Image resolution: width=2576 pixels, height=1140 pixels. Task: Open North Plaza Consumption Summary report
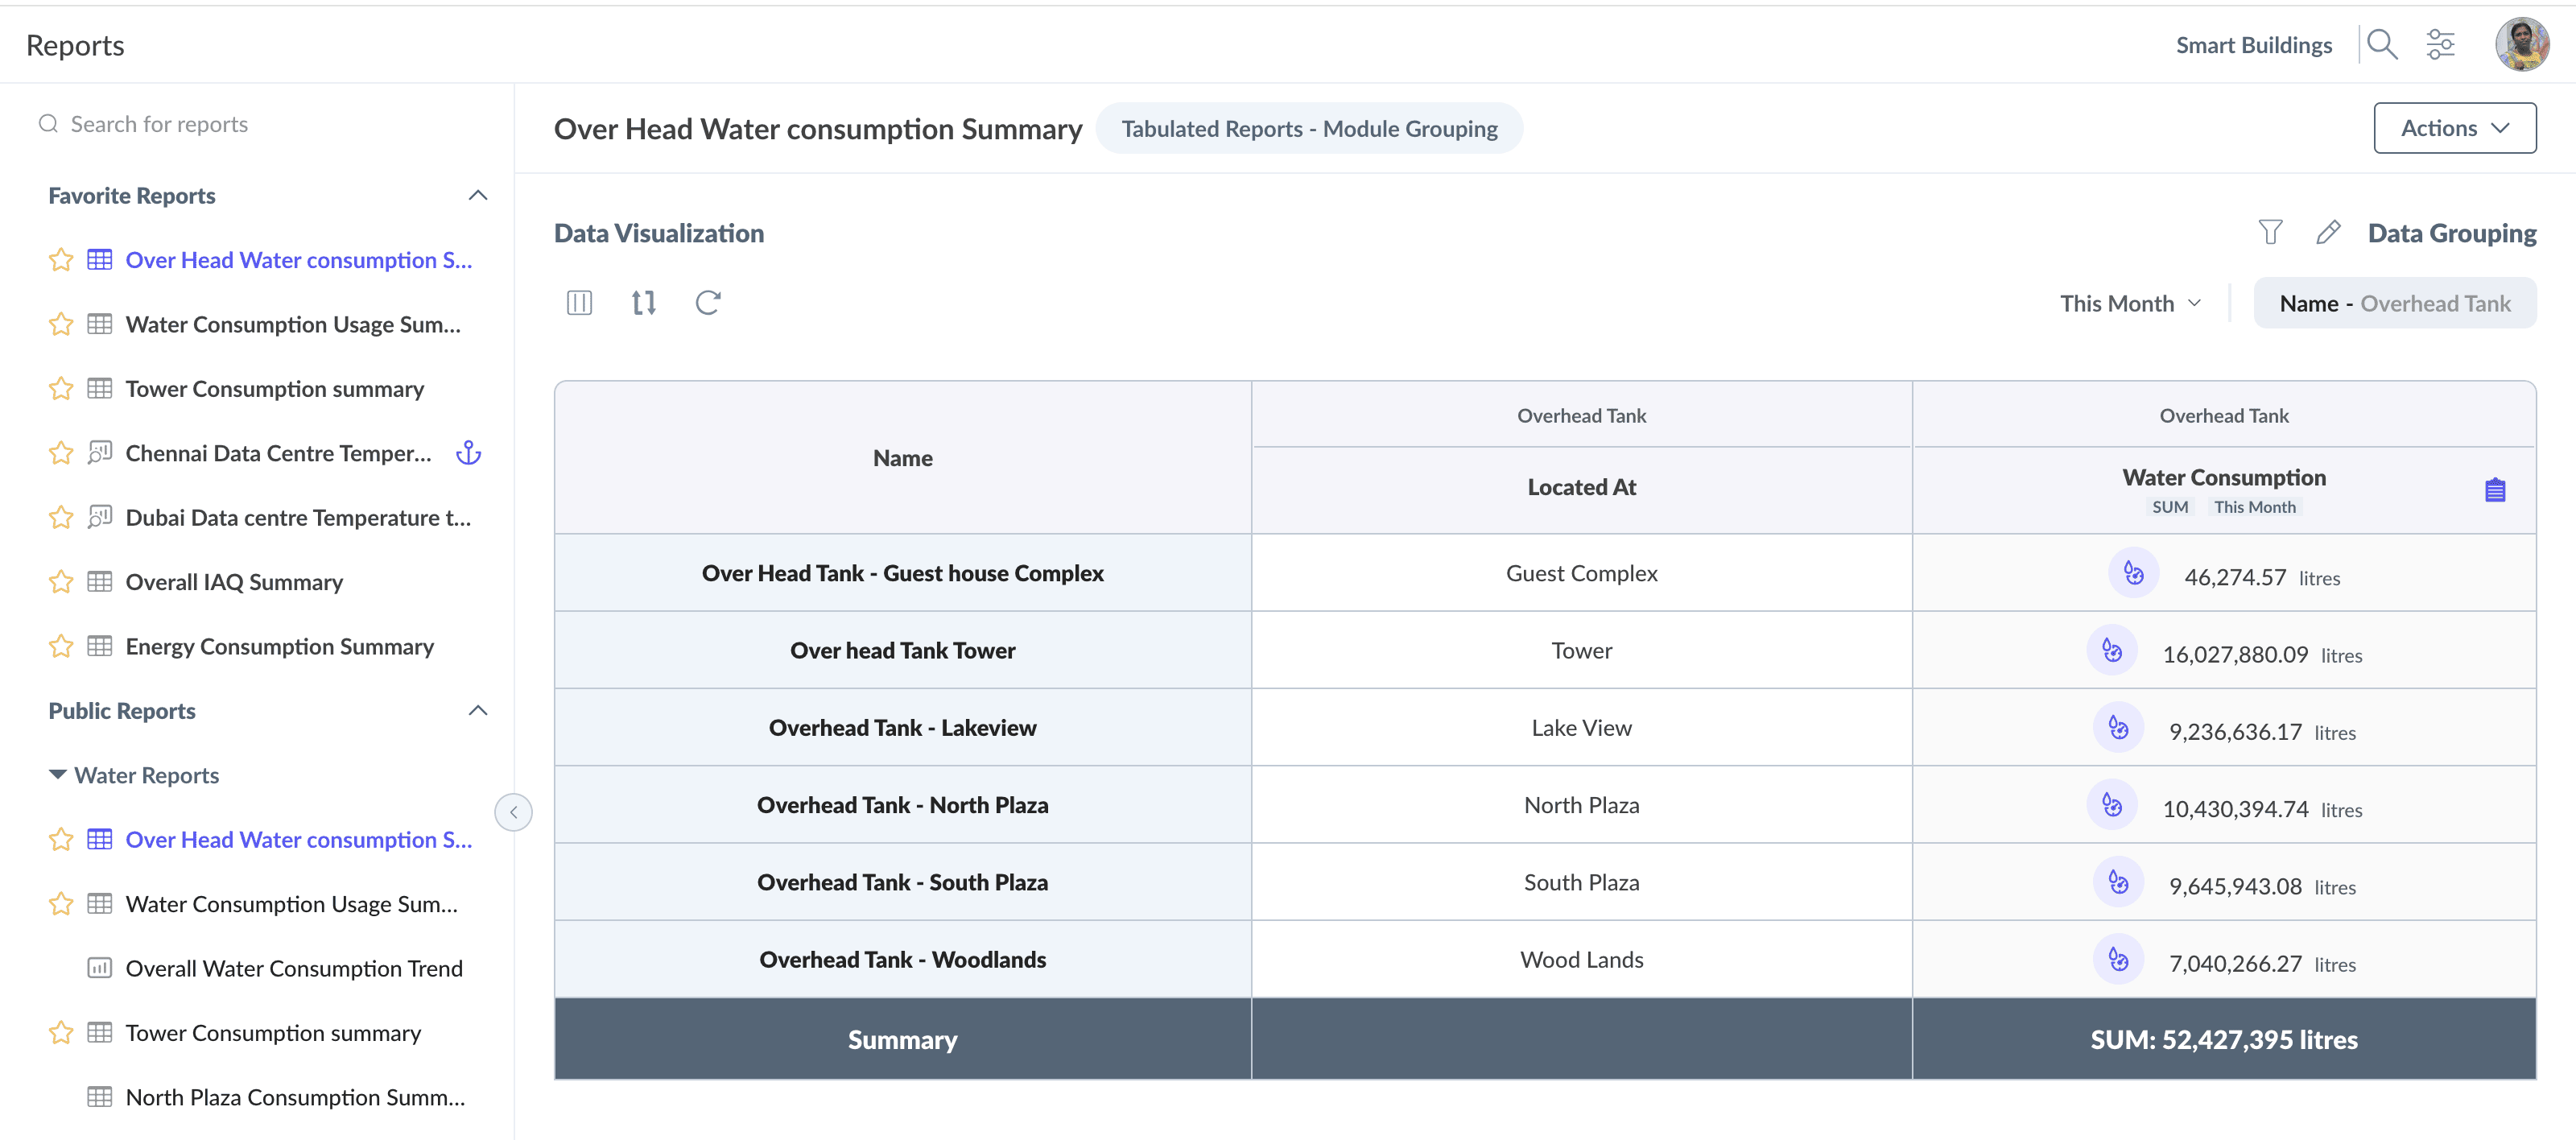(x=294, y=1097)
